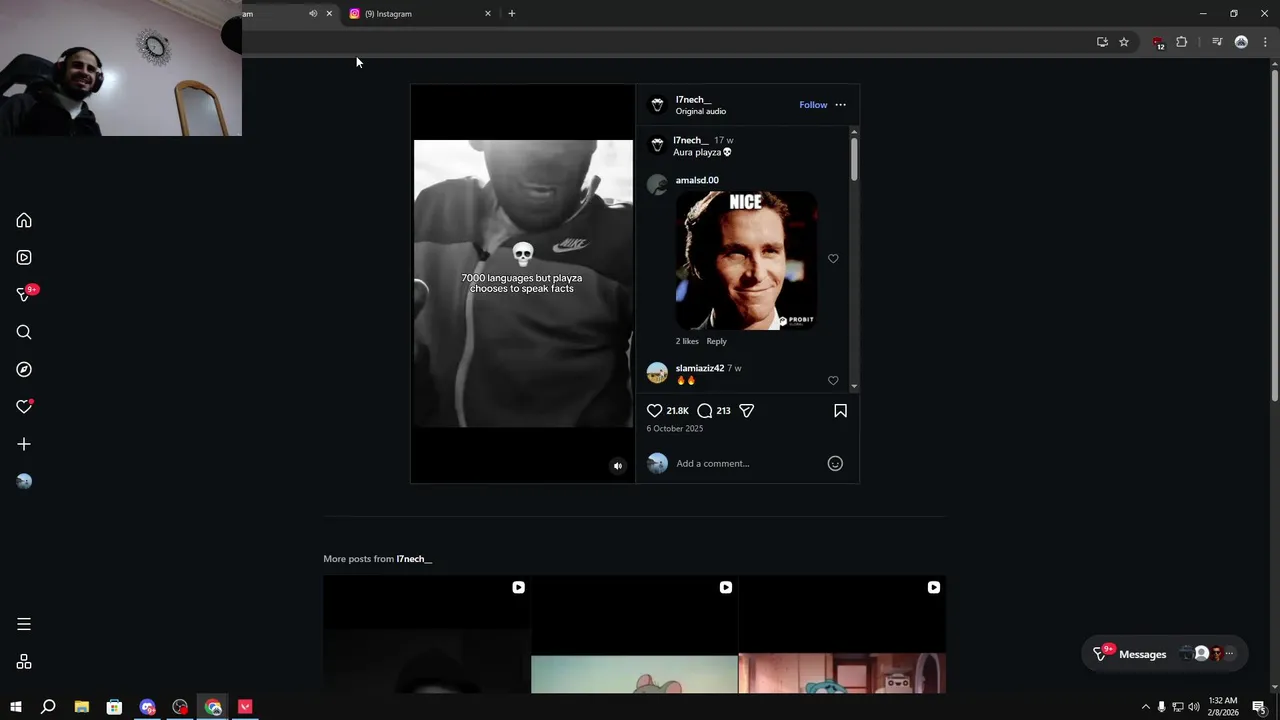Reply to amalsd.00's comment
This screenshot has width=1280, height=720.
click(717, 342)
